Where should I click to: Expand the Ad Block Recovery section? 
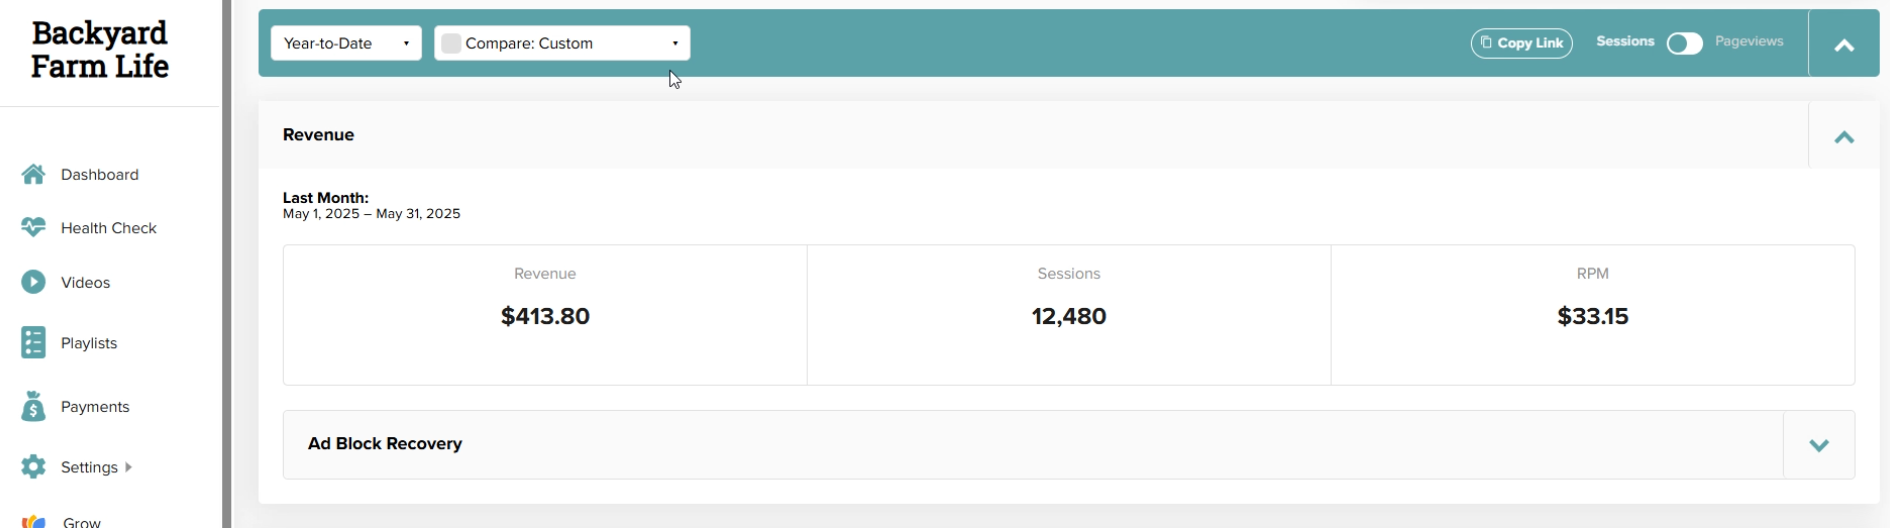pos(1818,445)
